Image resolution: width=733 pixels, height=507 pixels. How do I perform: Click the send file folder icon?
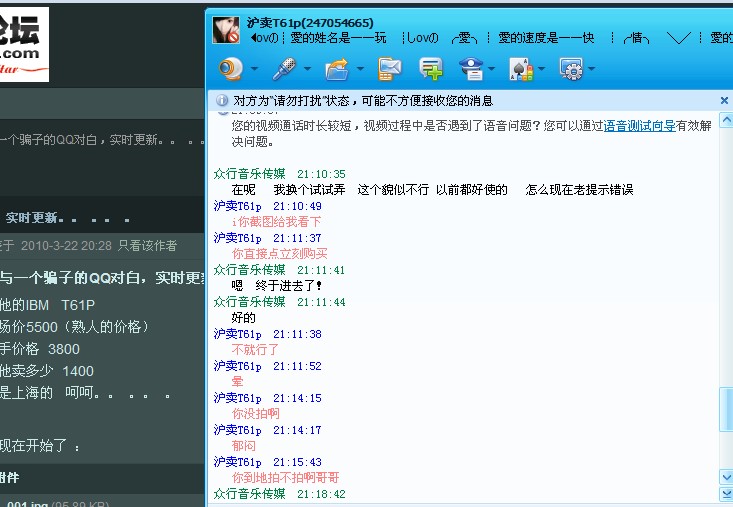[x=338, y=69]
